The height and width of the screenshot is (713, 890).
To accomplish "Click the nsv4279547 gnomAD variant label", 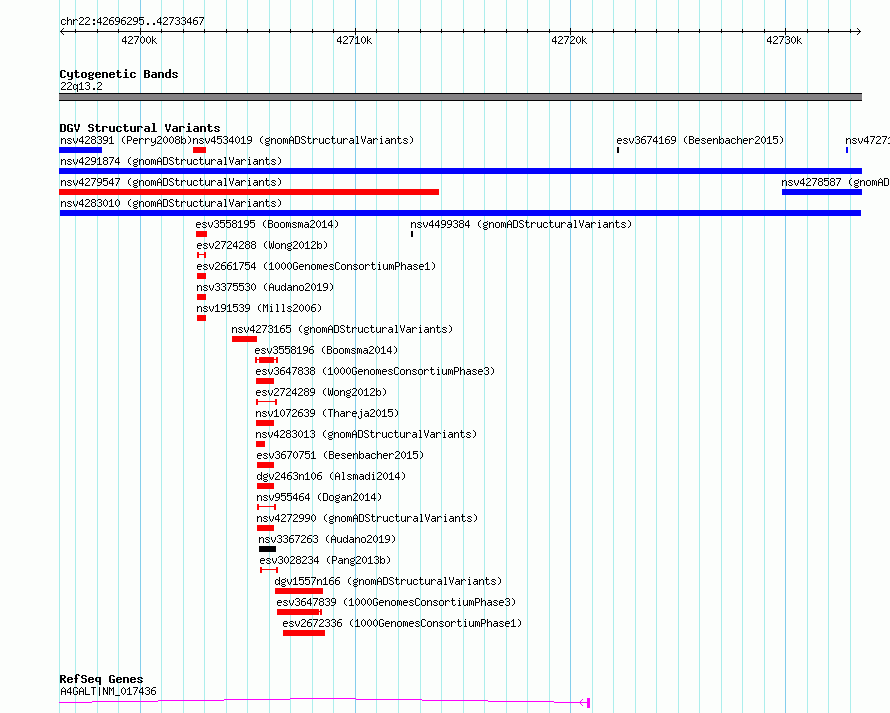I will 171,182.
